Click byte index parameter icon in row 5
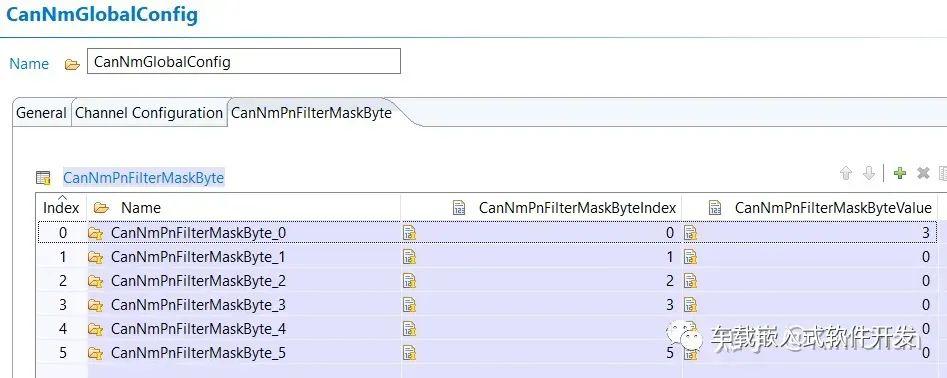This screenshot has width=947, height=378. [x=409, y=353]
